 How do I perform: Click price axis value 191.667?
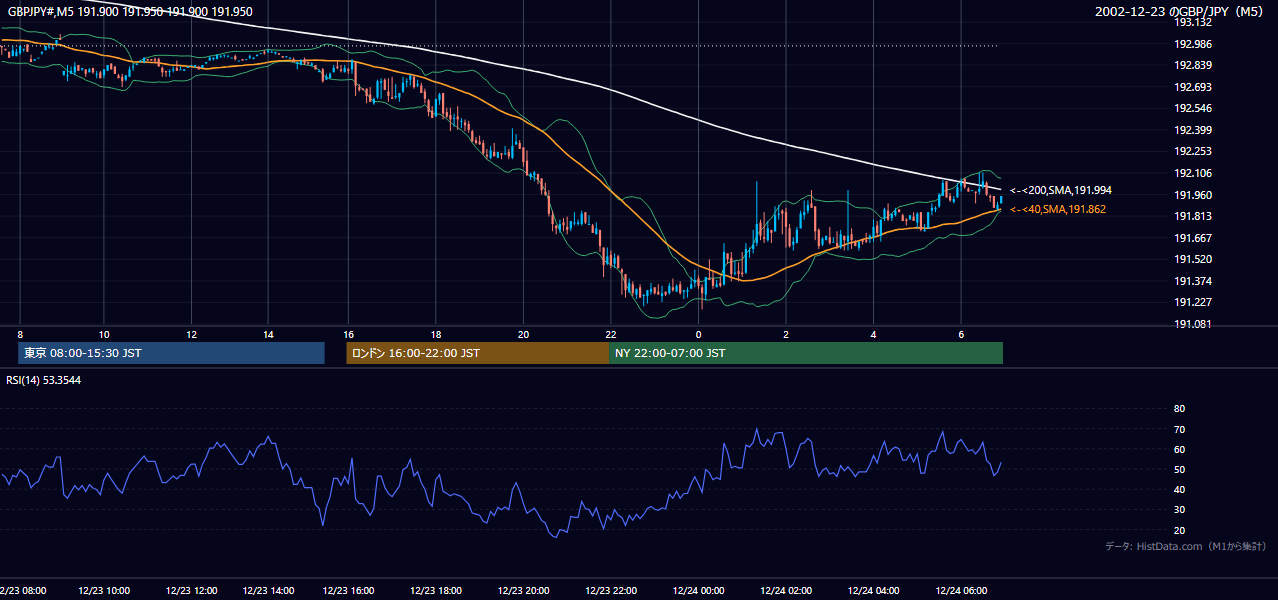pyautogui.click(x=1193, y=238)
